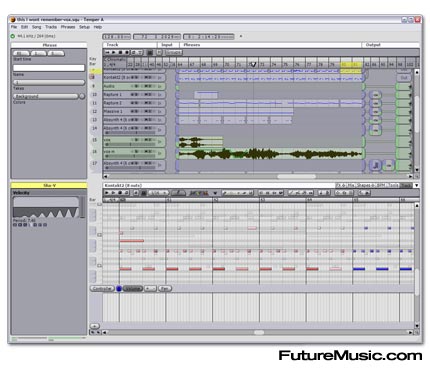This screenshot has height=375, width=430.
Task: Click the green status indicator near 44.1 kHz
Action: (13, 36)
